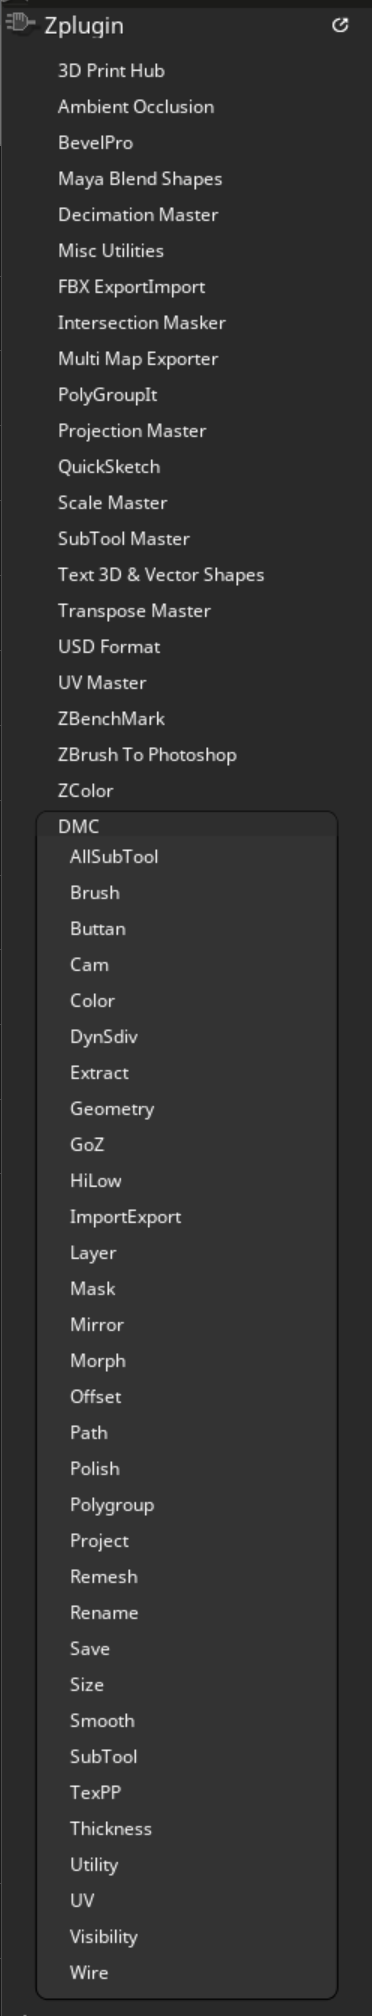372x2016 pixels.
Task: Click the Zplugin palette dock icon
Action: (19, 24)
